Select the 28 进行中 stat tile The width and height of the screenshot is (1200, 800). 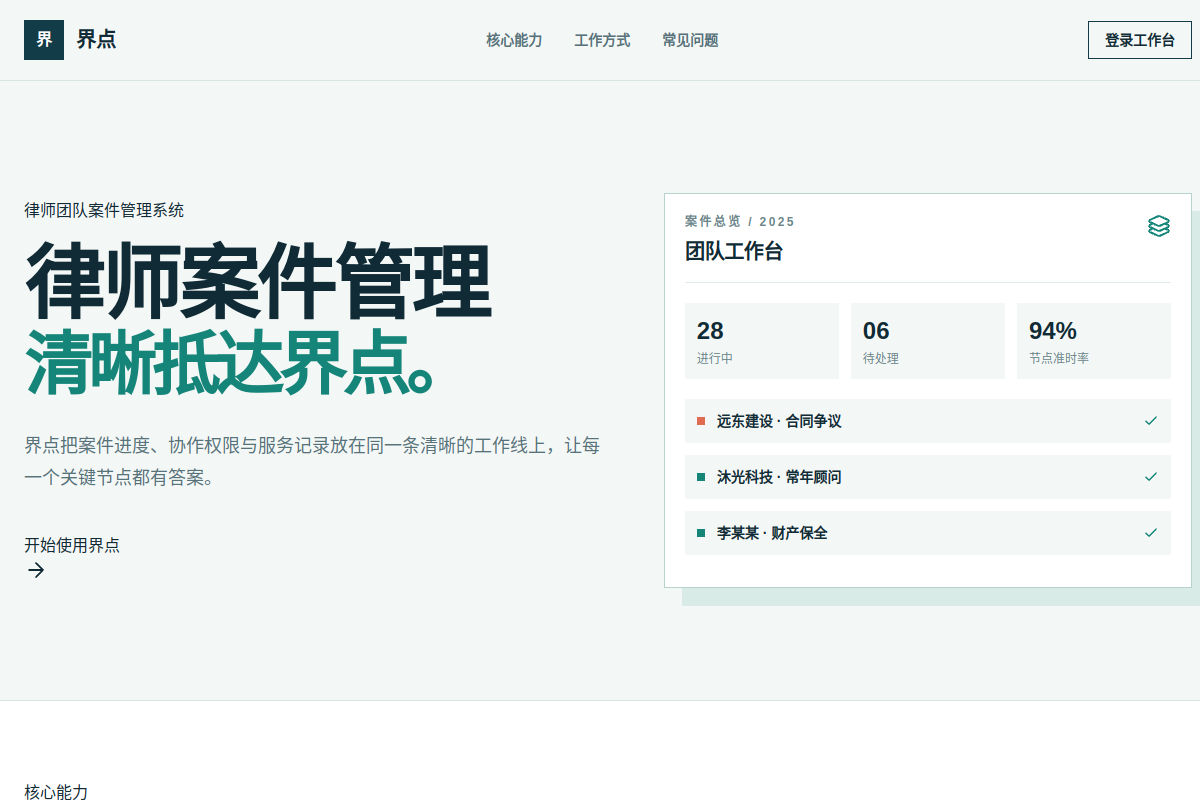(762, 341)
